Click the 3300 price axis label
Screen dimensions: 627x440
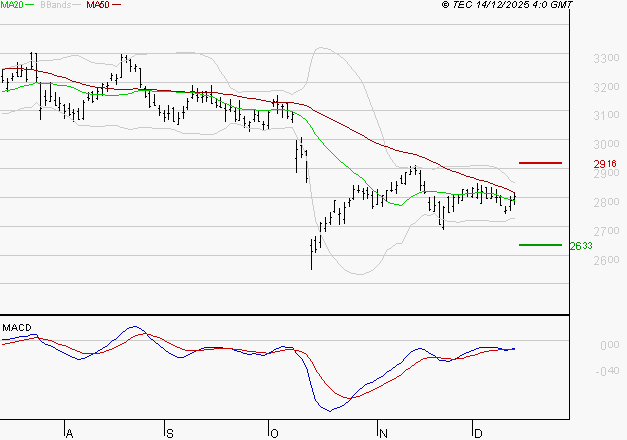pos(606,58)
